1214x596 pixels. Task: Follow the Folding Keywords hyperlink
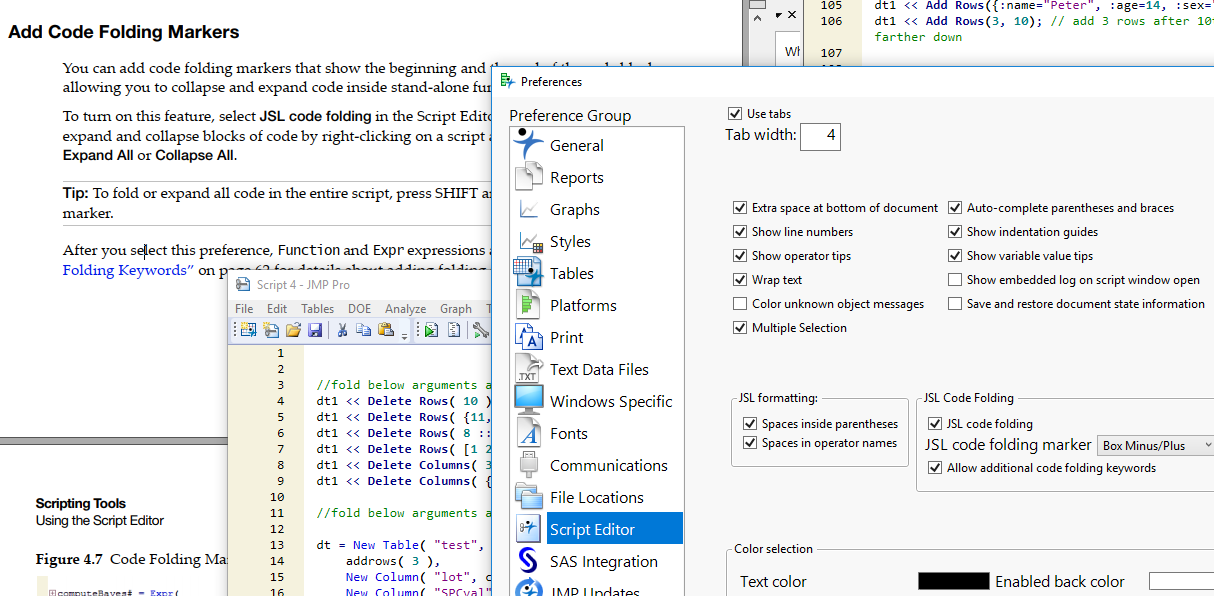pos(126,269)
